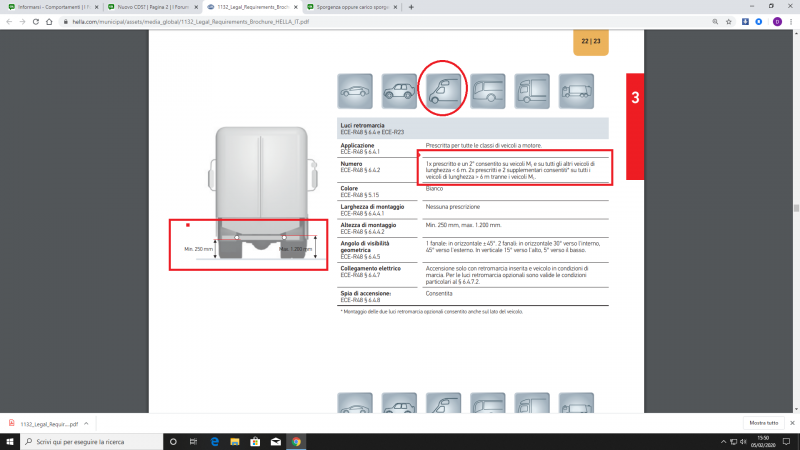Click the SUV vehicle icon
The width and height of the screenshot is (800, 450).
point(399,91)
